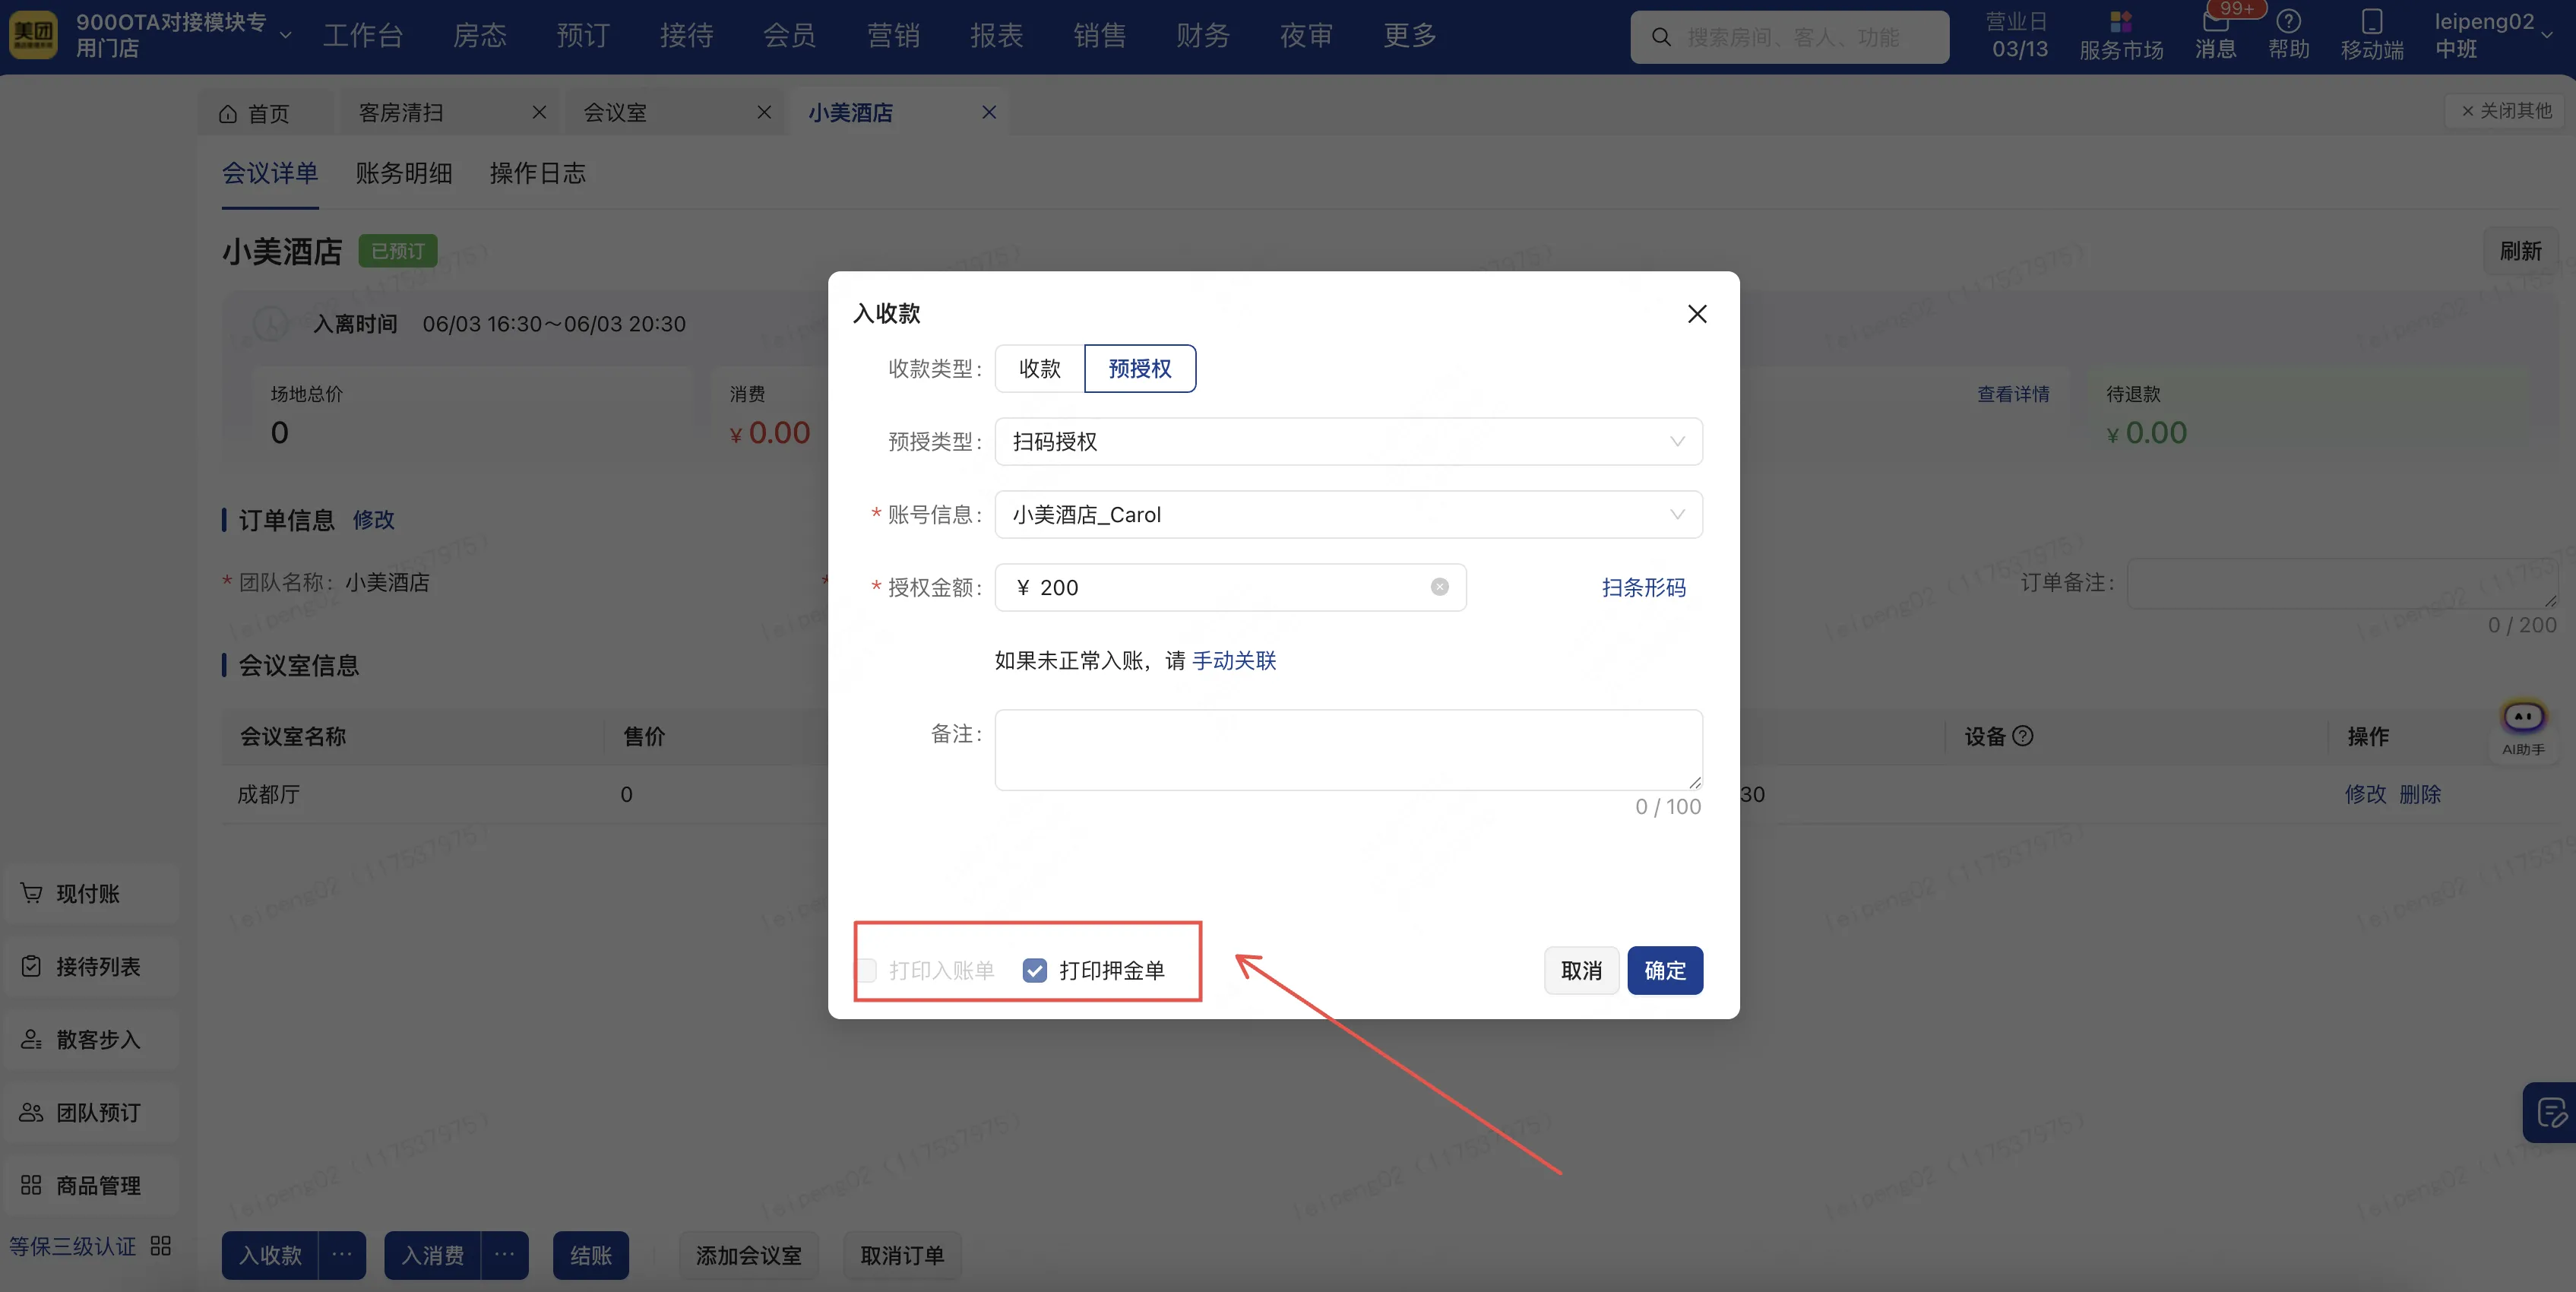This screenshot has width=2576, height=1292.
Task: Click the 等保三级认证 link
Action: point(72,1246)
